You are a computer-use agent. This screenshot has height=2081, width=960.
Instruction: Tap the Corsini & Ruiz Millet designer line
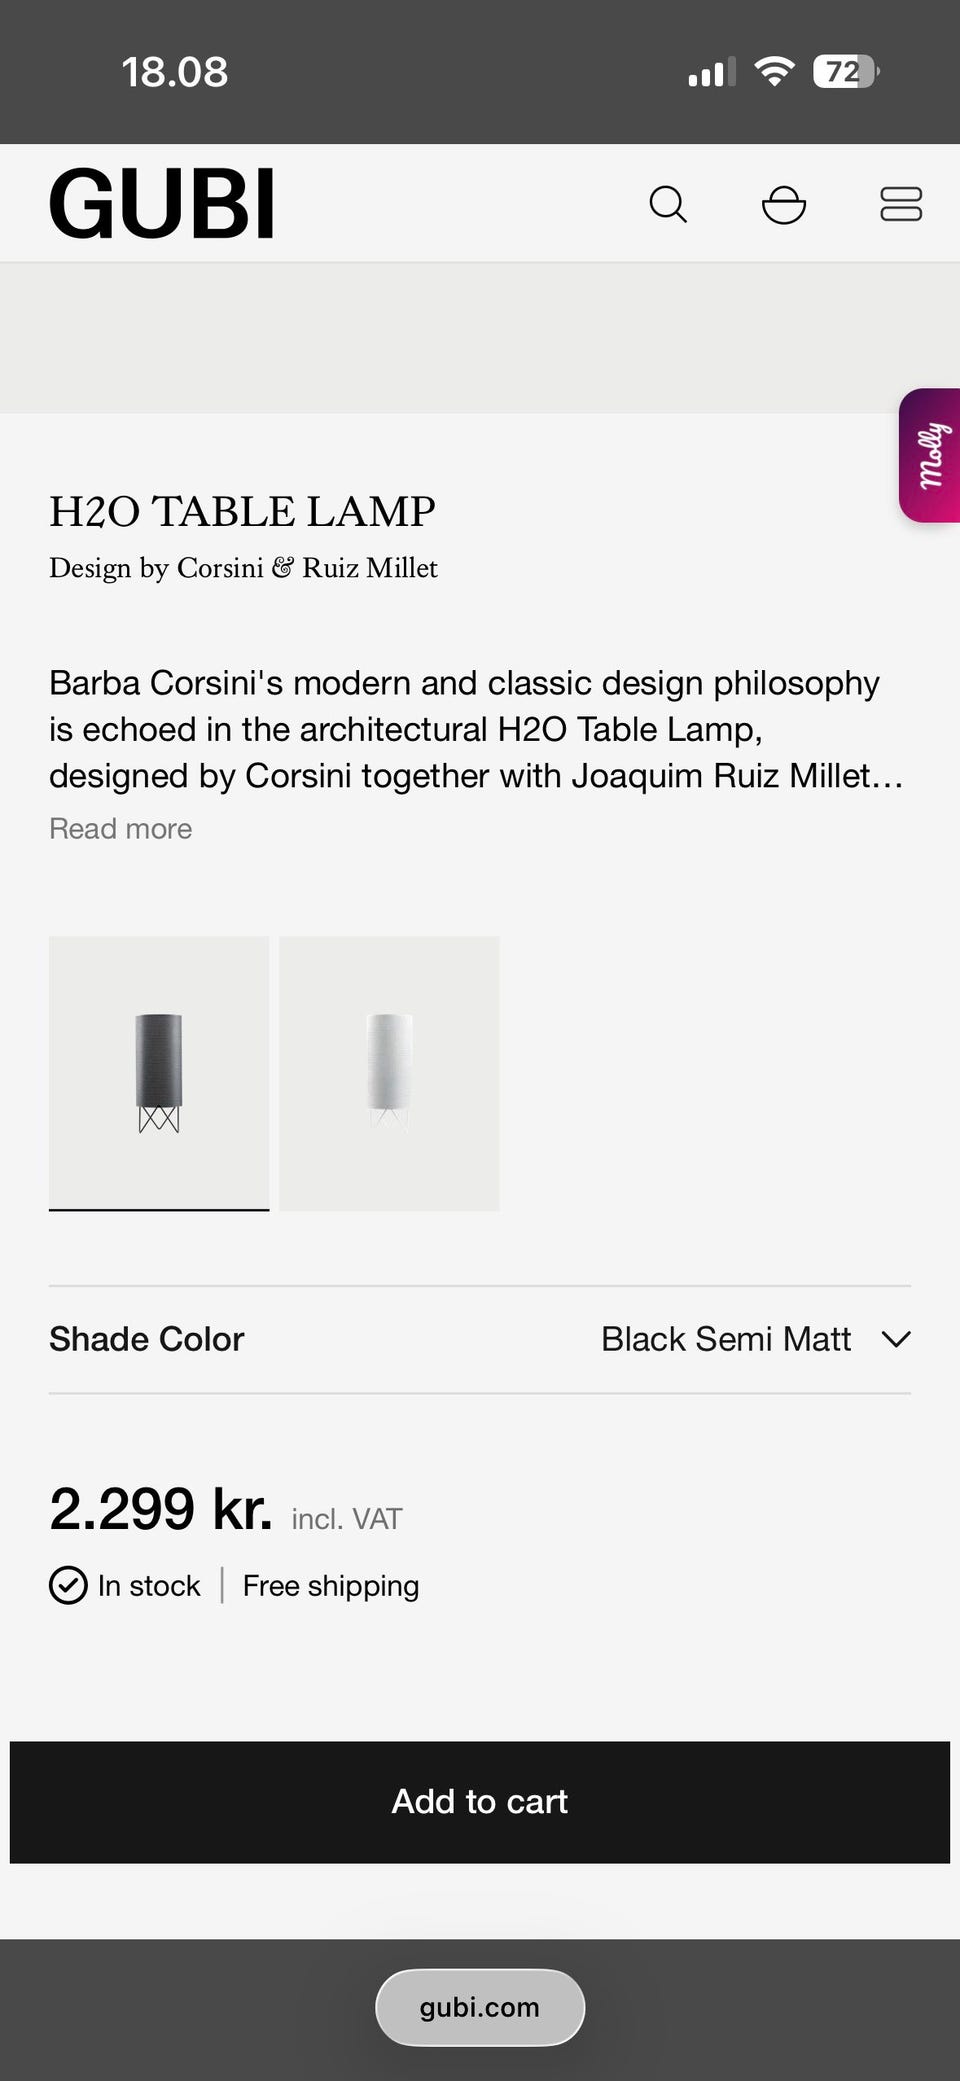(x=244, y=568)
